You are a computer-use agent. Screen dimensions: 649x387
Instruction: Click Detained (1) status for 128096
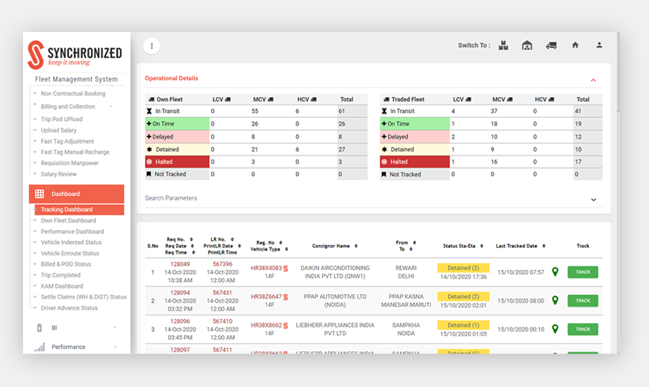pyautogui.click(x=463, y=325)
